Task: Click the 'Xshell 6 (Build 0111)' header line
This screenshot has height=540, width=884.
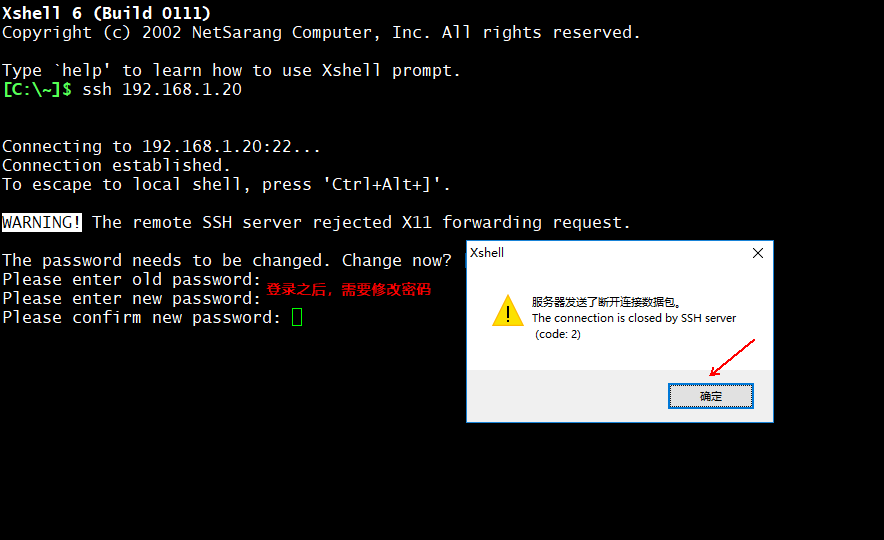Action: pos(106,13)
